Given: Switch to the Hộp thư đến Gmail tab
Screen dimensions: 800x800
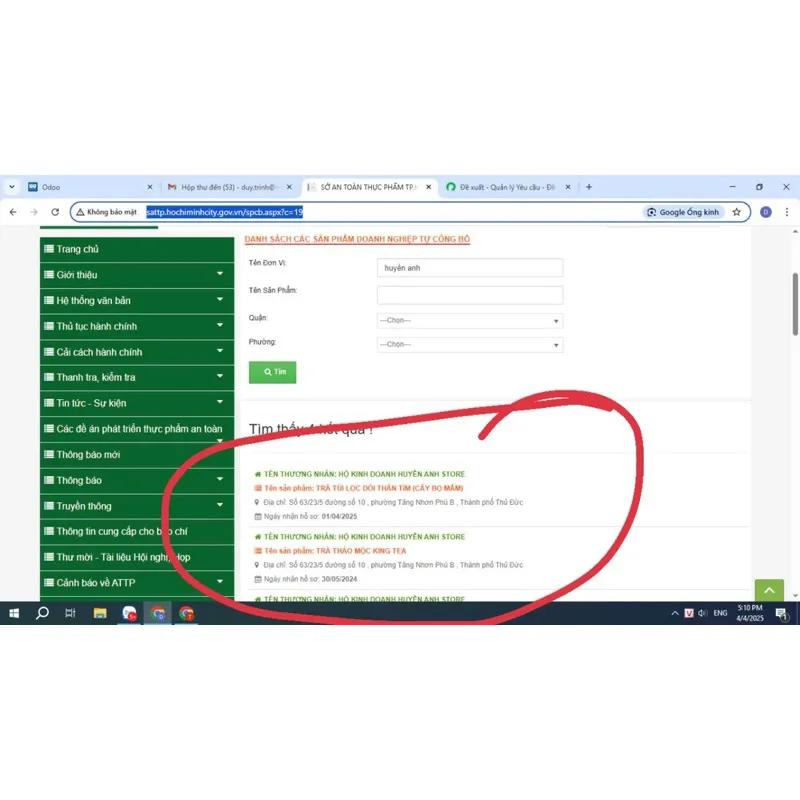Looking at the screenshot, I should click(x=230, y=187).
